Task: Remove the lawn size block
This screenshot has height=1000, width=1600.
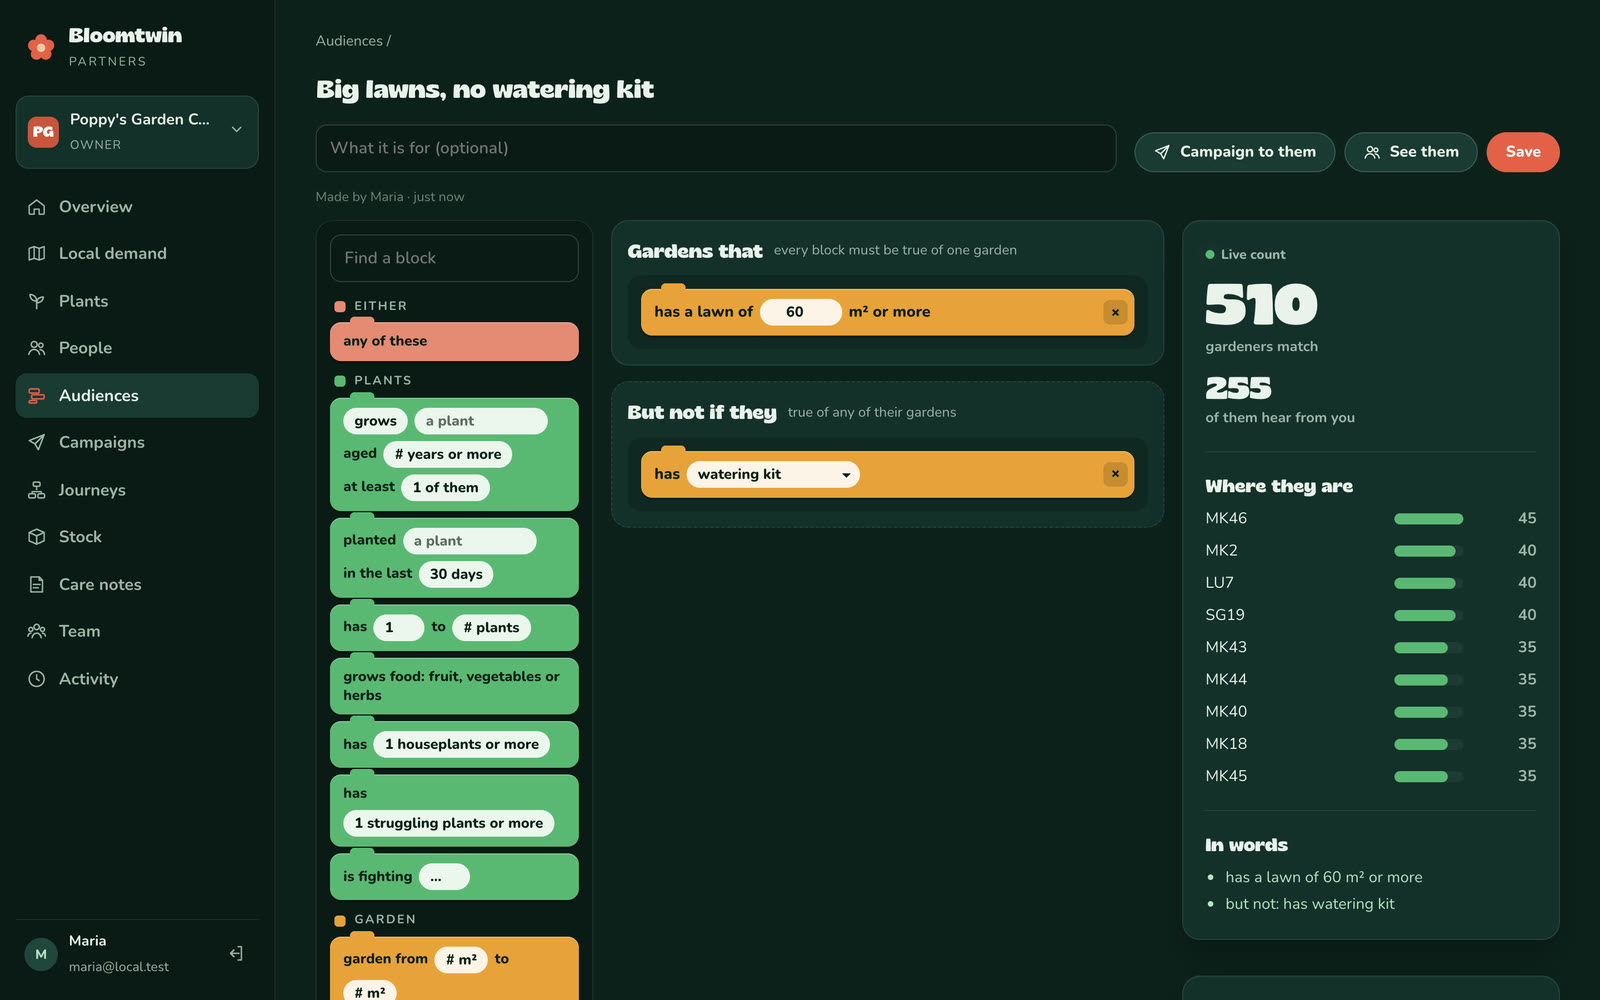Action: tap(1115, 312)
